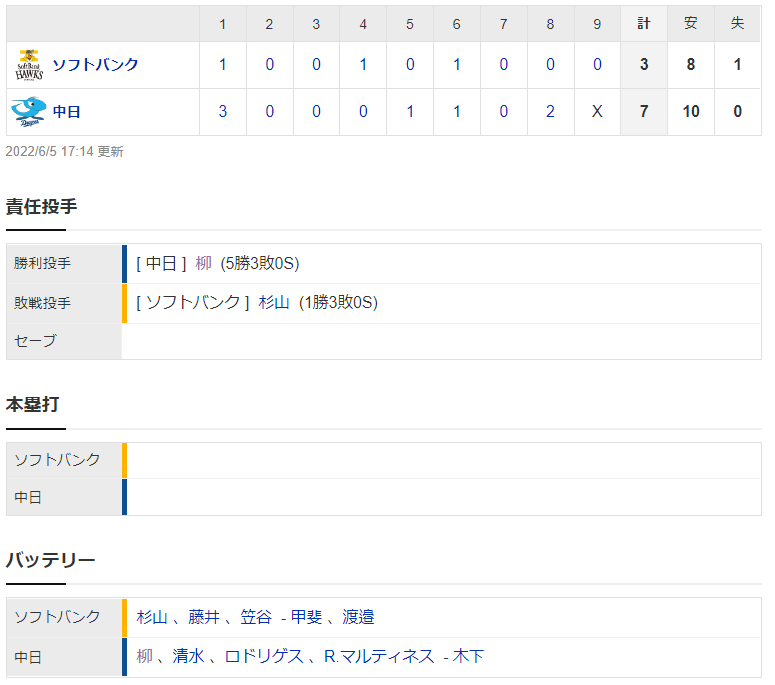The width and height of the screenshot is (775, 685).
Task: Click the SoftBank Hawks team logo
Action: (29, 65)
